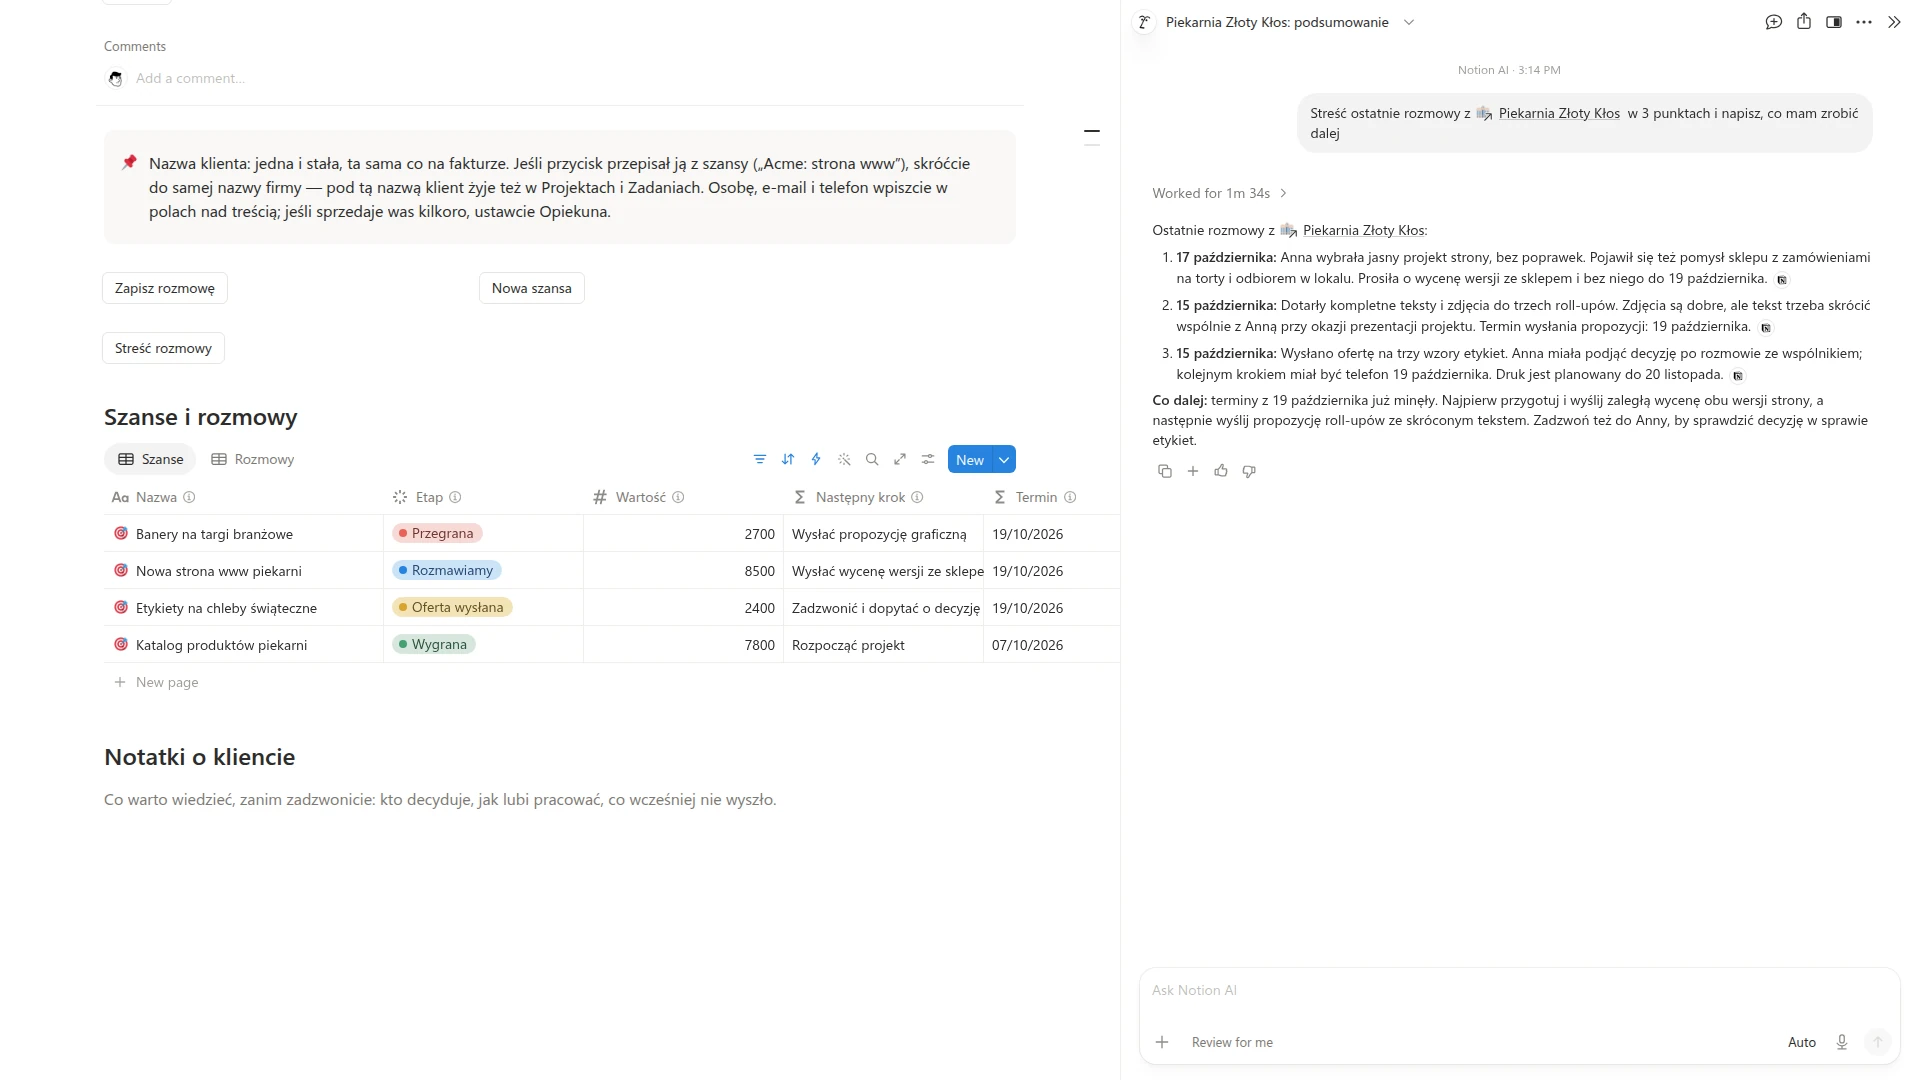Expand the 'Worked for 1m 34s' details
Image resolution: width=1920 pixels, height=1080 pixels.
1220,193
